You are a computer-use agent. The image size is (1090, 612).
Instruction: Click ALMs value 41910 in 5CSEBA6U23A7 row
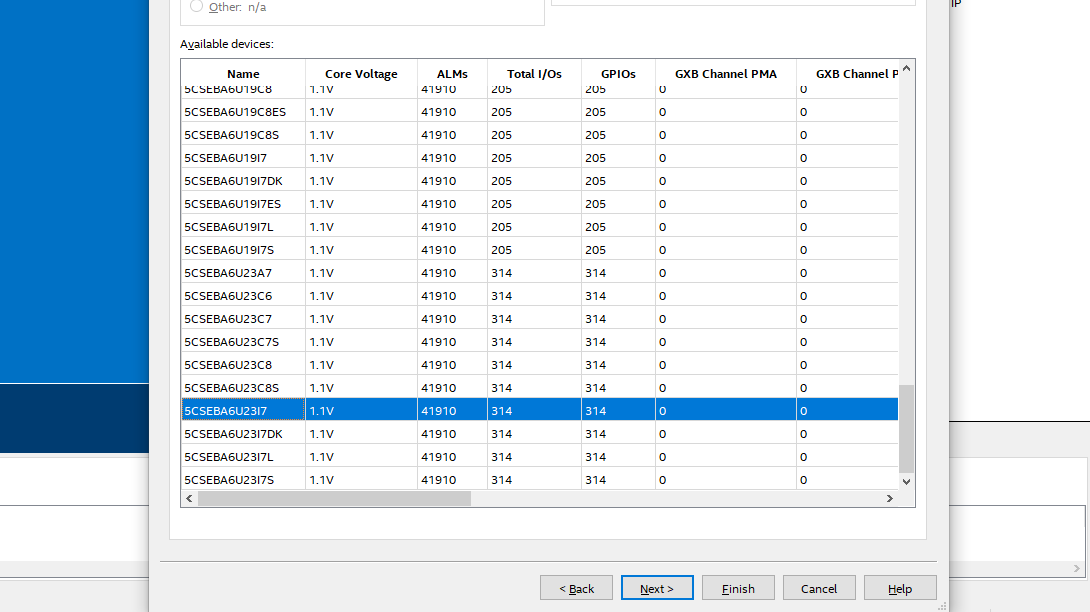pyautogui.click(x=439, y=273)
